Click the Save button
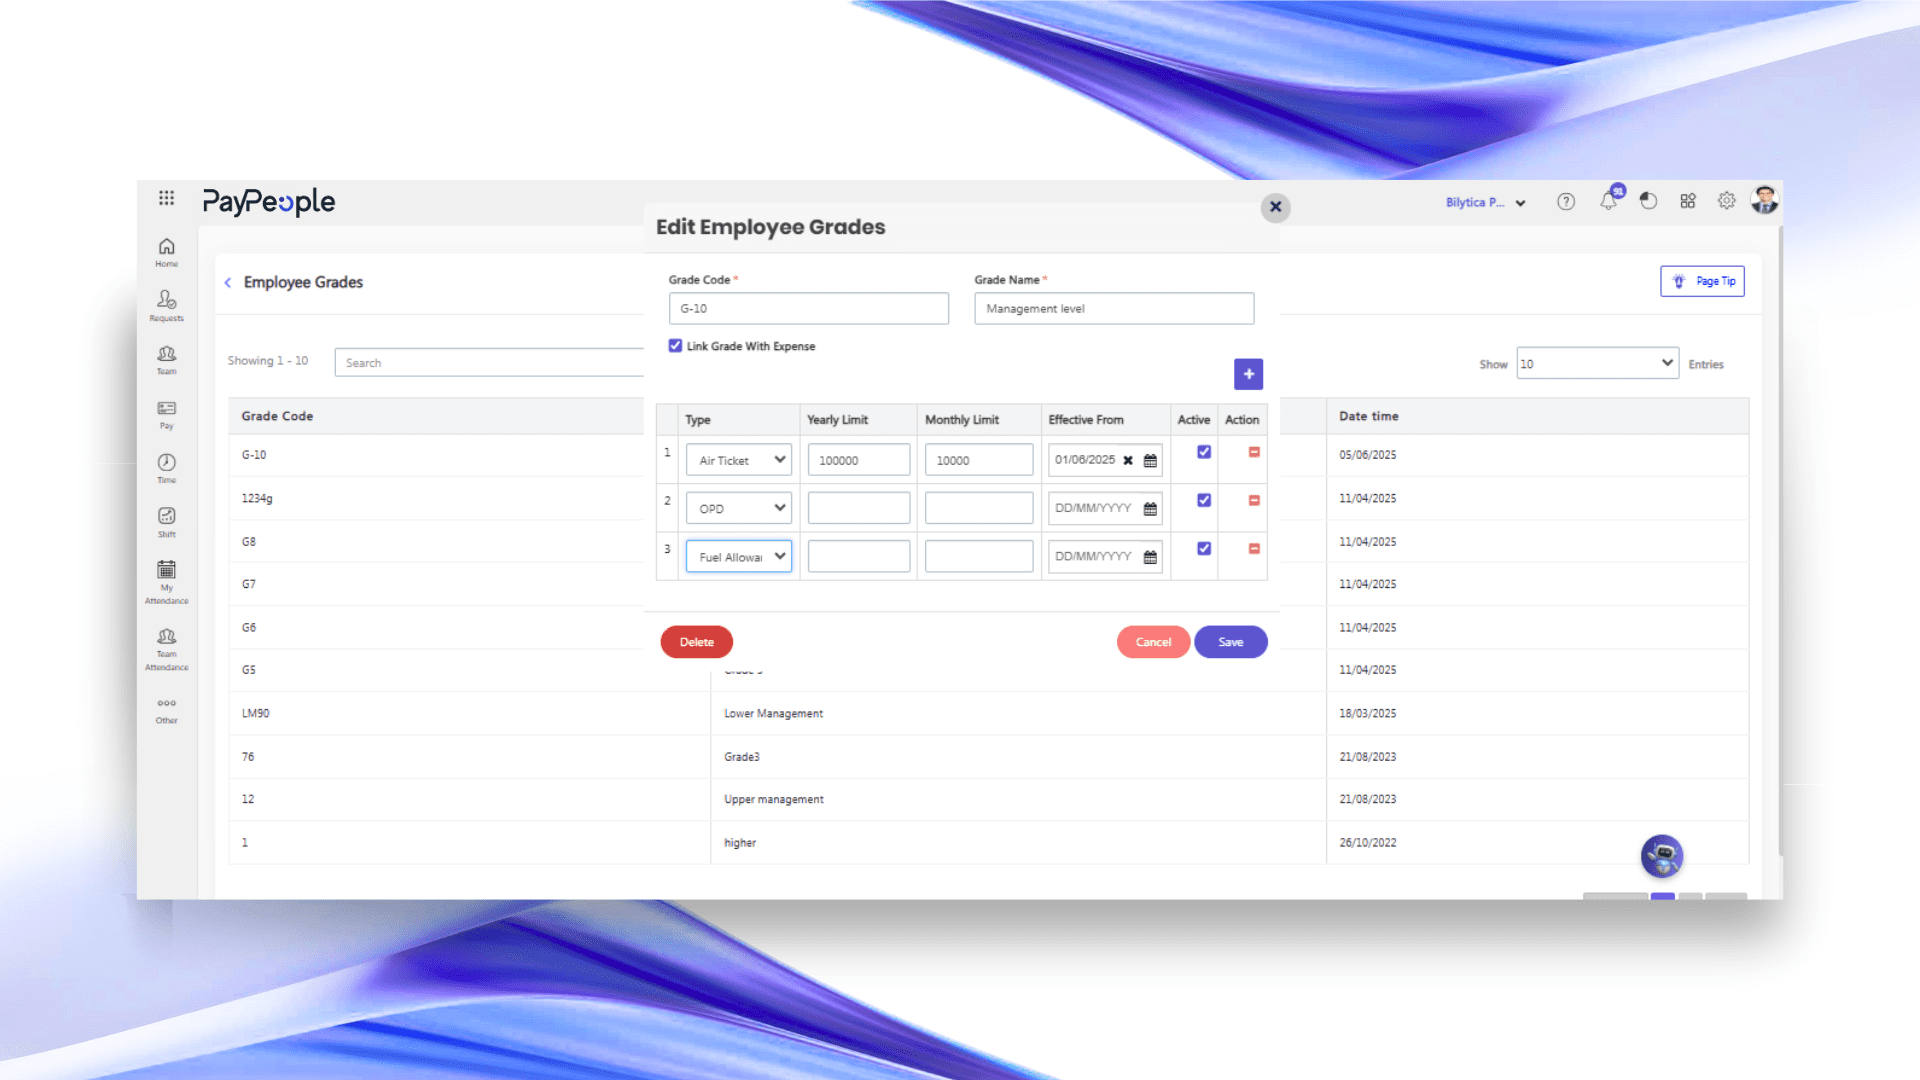Image resolution: width=1920 pixels, height=1080 pixels. click(1230, 642)
